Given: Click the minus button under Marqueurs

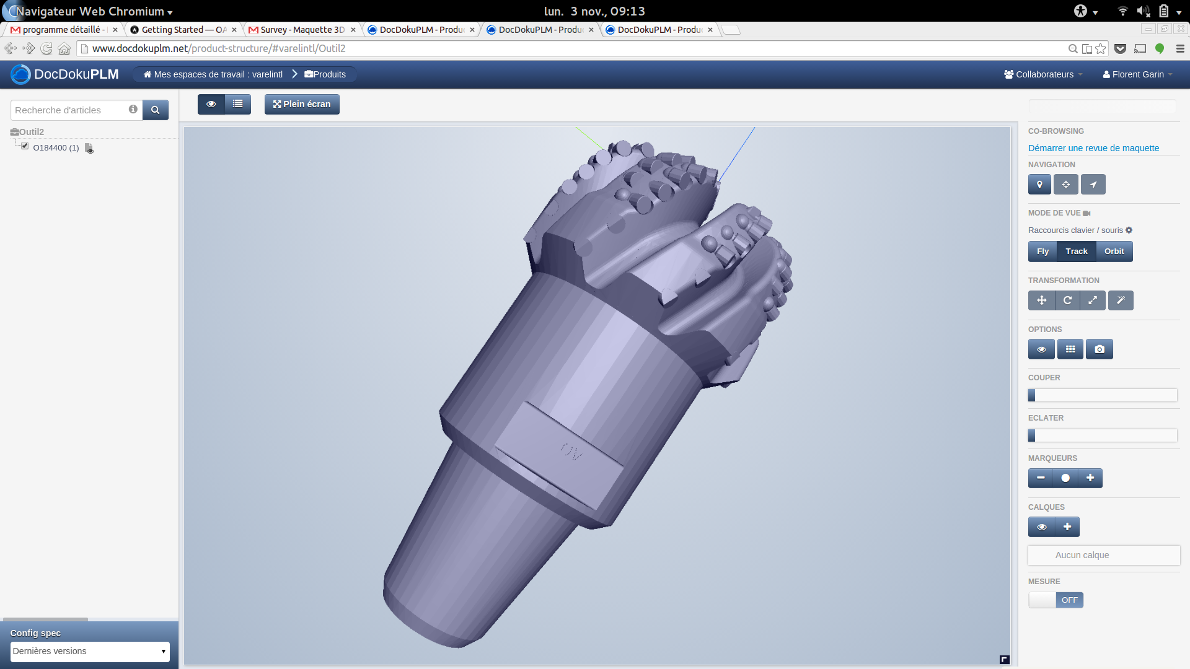Looking at the screenshot, I should point(1041,479).
